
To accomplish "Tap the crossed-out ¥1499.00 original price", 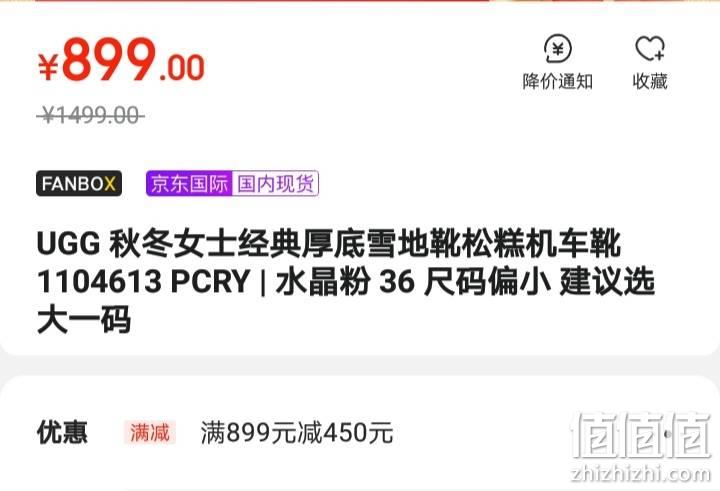I will pos(90,115).
